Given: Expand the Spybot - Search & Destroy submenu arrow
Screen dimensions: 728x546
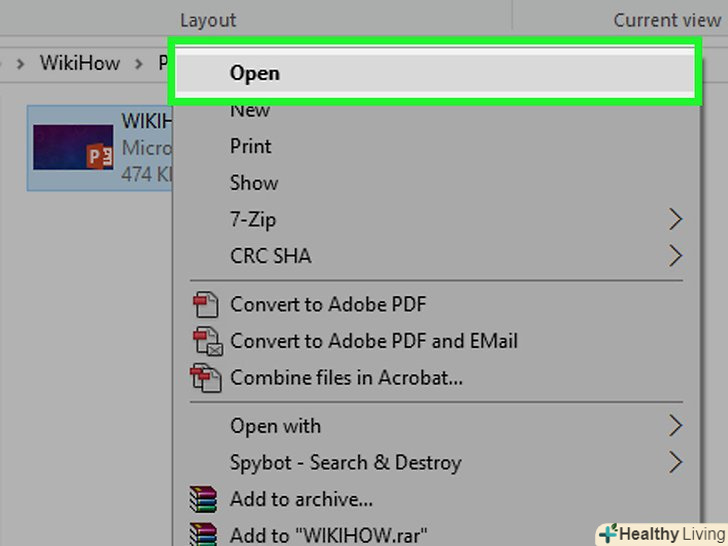Looking at the screenshot, I should click(x=676, y=462).
